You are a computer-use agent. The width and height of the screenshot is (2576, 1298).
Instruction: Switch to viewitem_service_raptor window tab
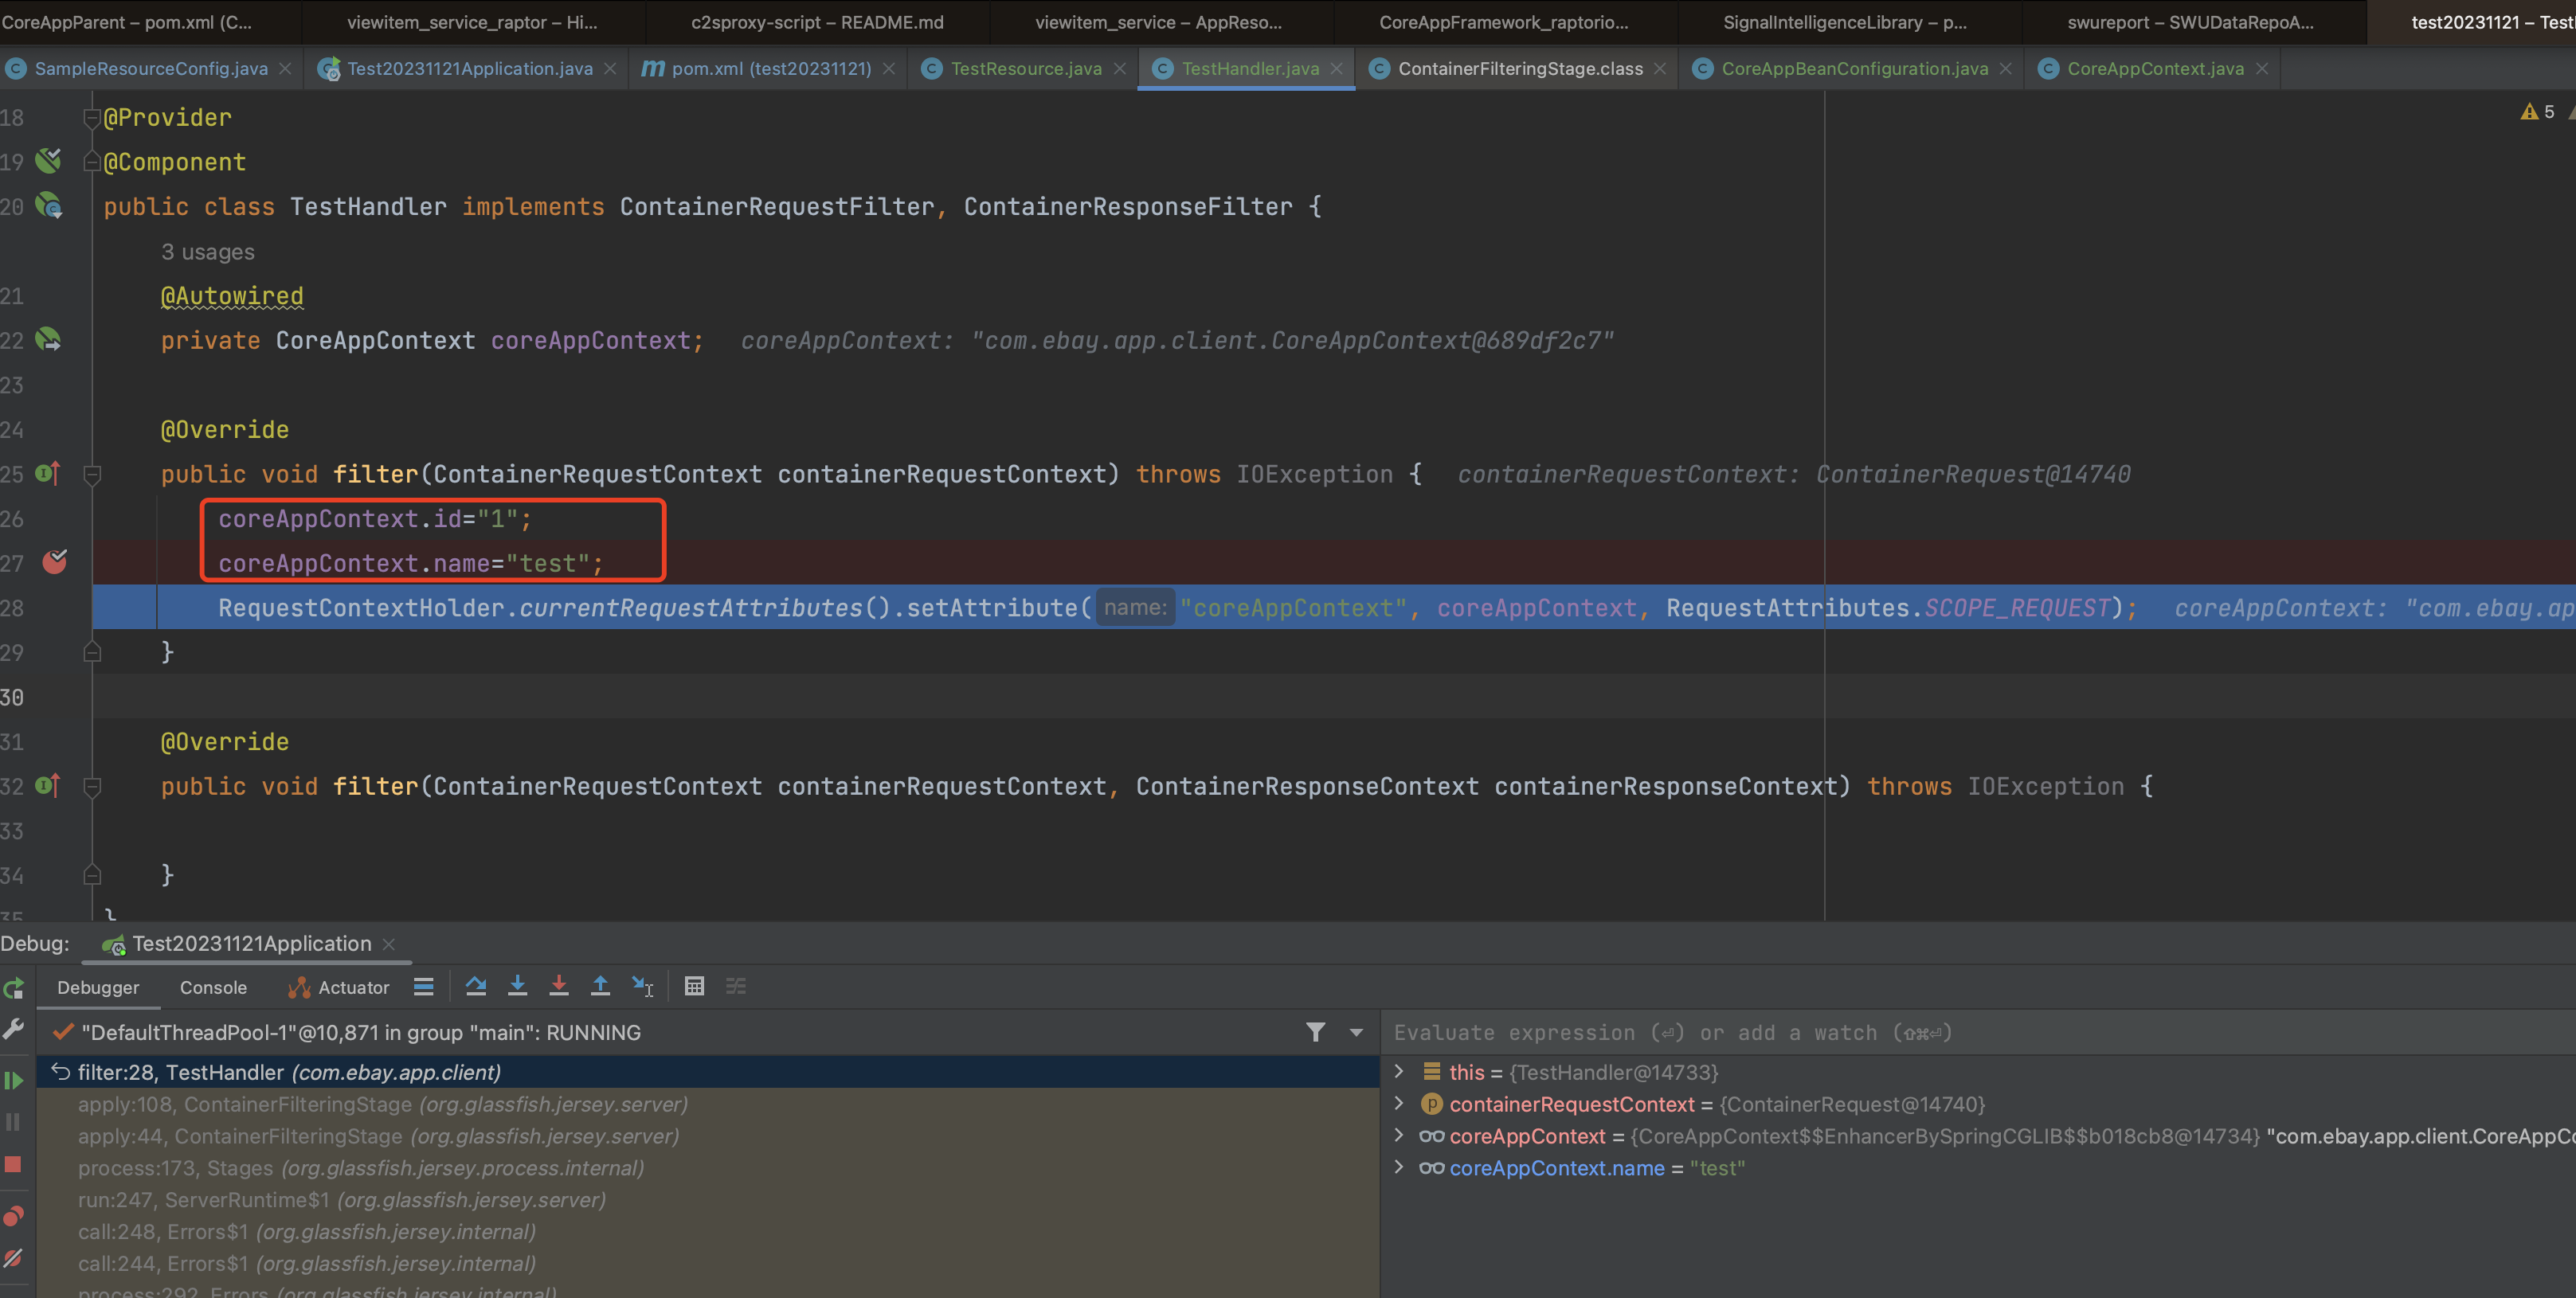pyautogui.click(x=472, y=22)
